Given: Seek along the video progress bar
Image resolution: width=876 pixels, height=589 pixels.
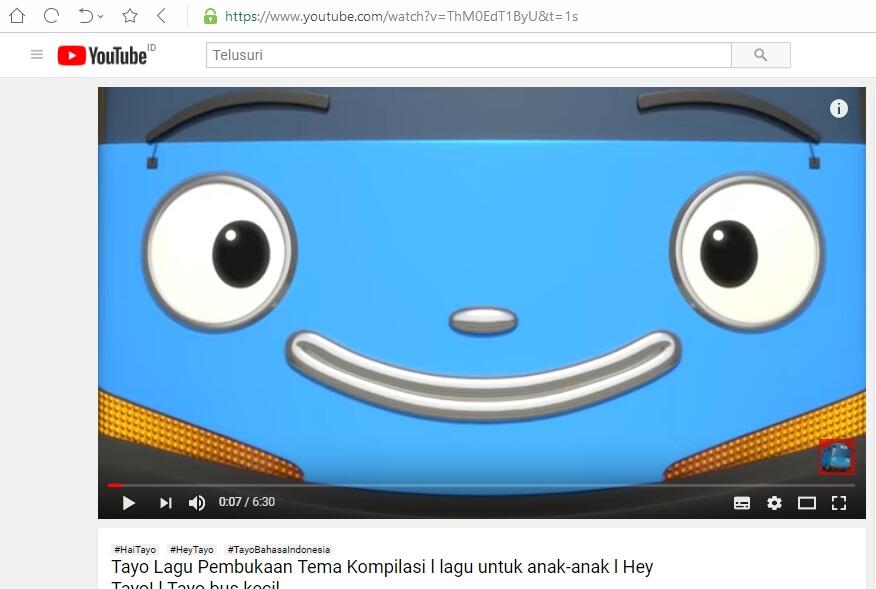Looking at the screenshot, I should click(x=482, y=485).
